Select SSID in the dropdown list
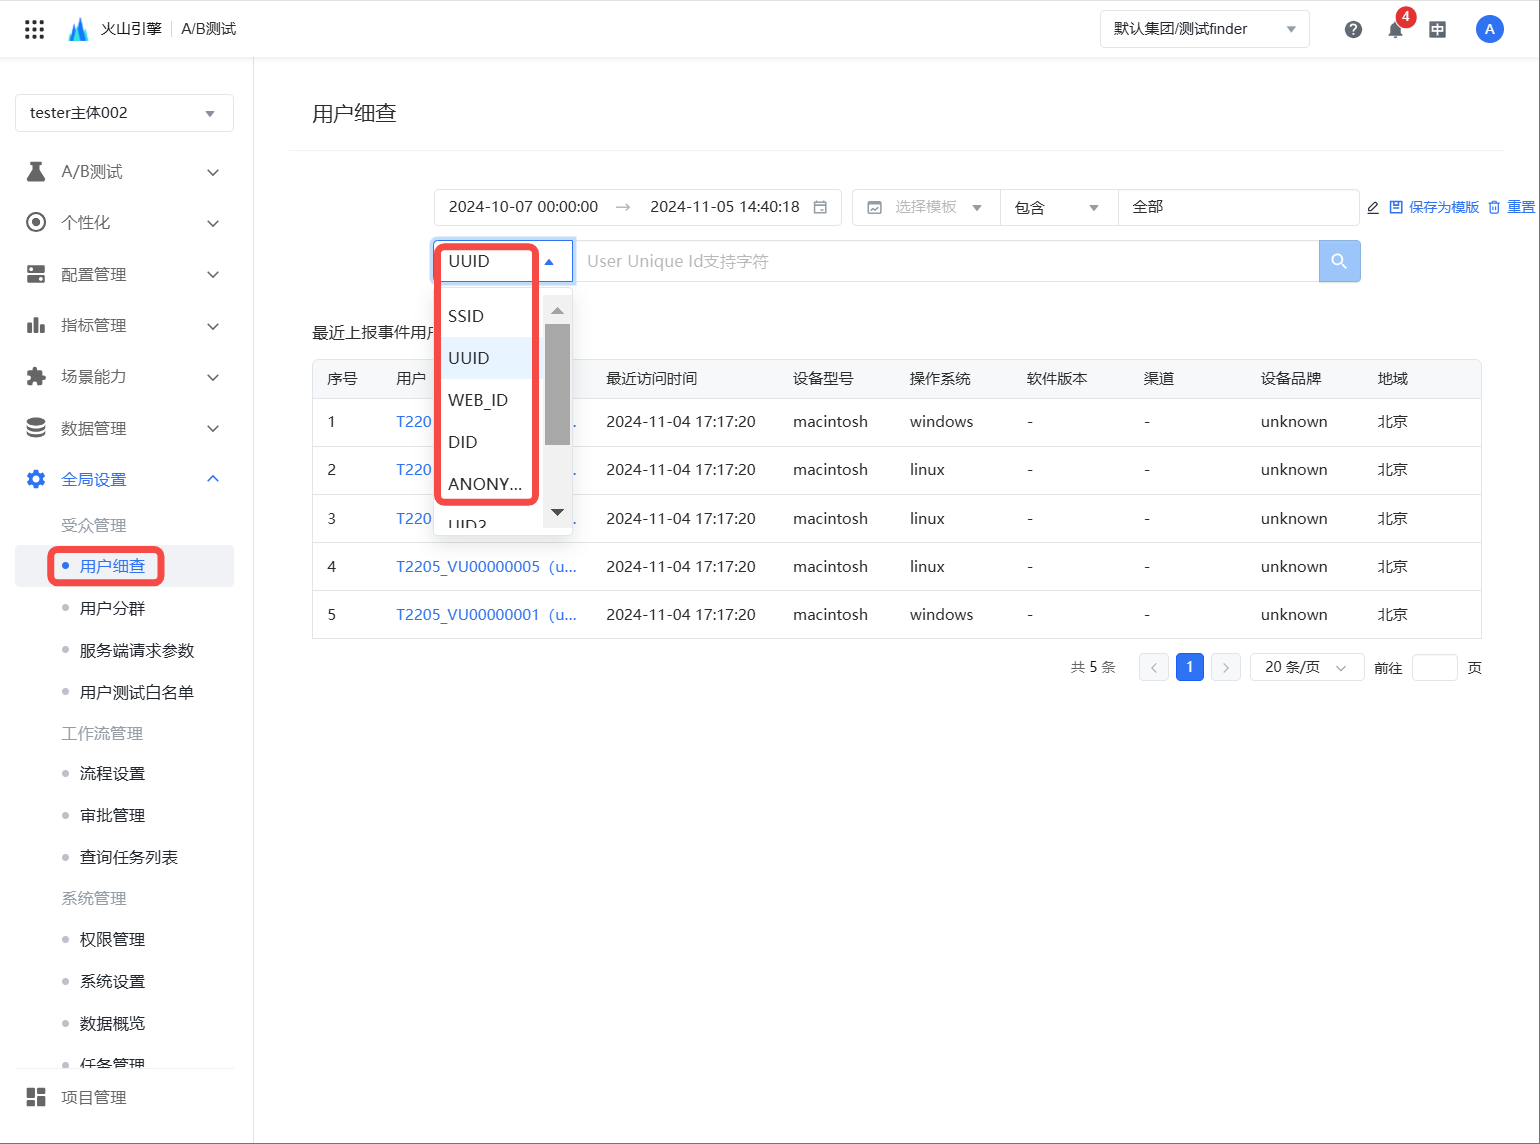This screenshot has width=1540, height=1144. (487, 316)
